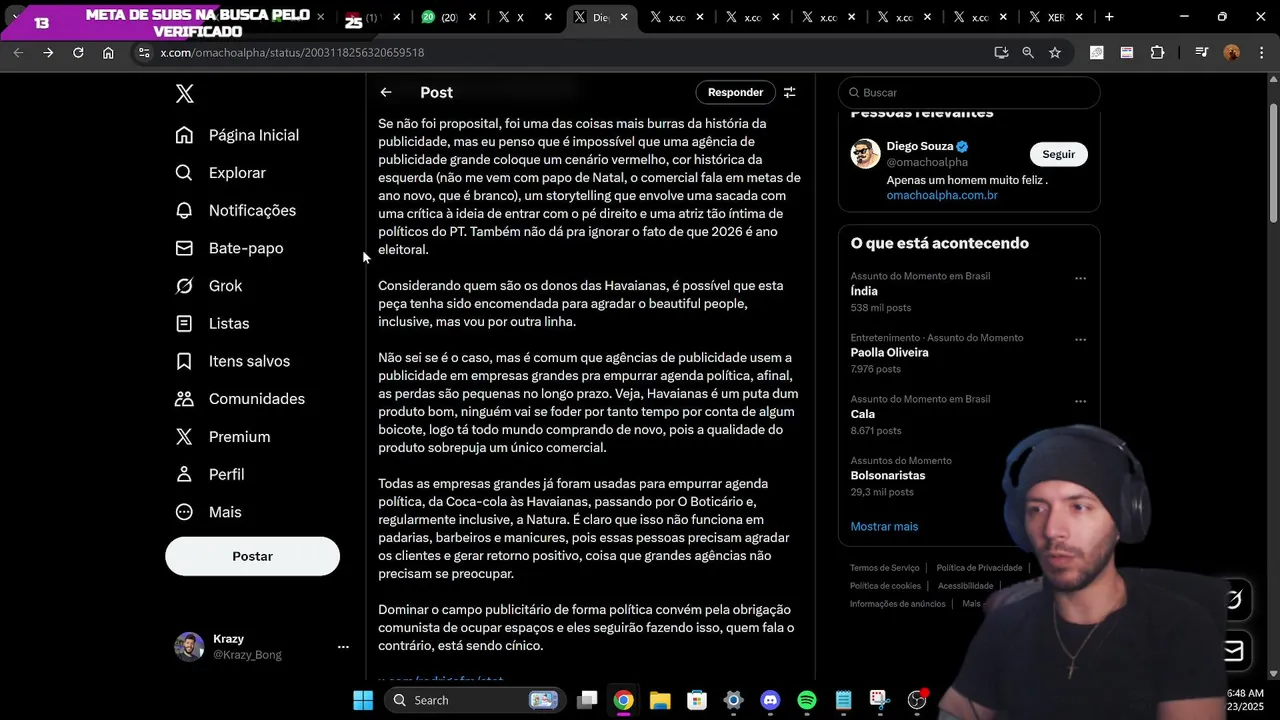This screenshot has height=720, width=1280.
Task: Open the Chrome three-dot menu
Action: click(x=1260, y=52)
